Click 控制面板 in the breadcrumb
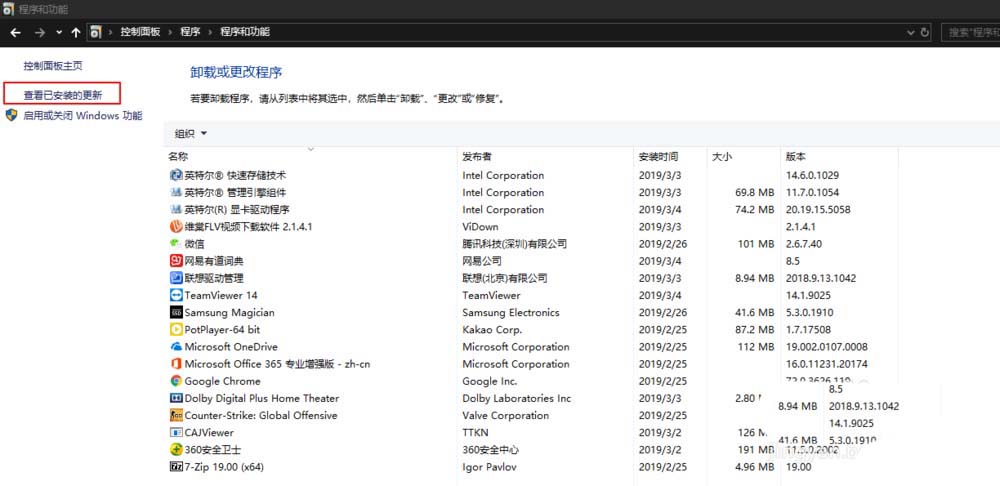Image resolution: width=1000 pixels, height=486 pixels. tap(140, 32)
